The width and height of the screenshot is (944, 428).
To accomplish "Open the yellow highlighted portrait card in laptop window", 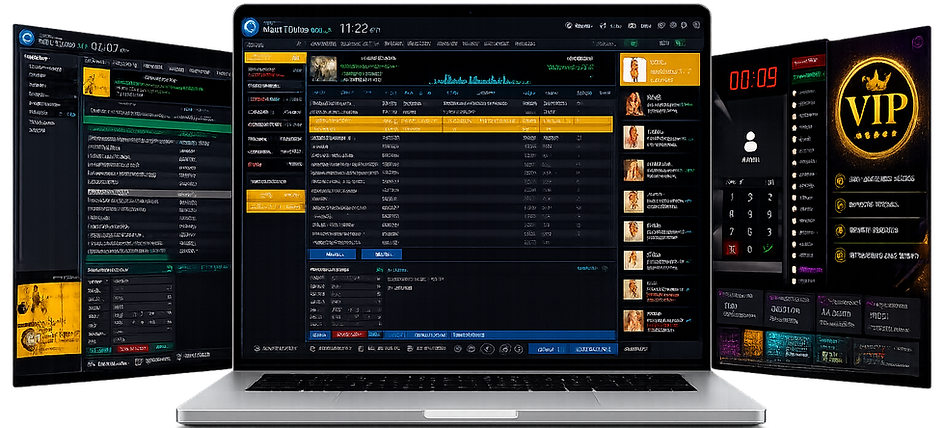I will 660,69.
